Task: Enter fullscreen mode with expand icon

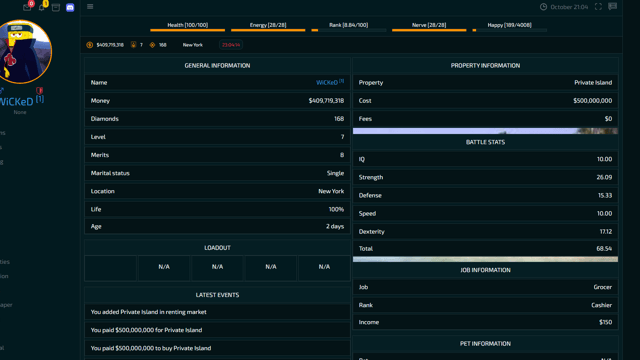Action: [598, 7]
